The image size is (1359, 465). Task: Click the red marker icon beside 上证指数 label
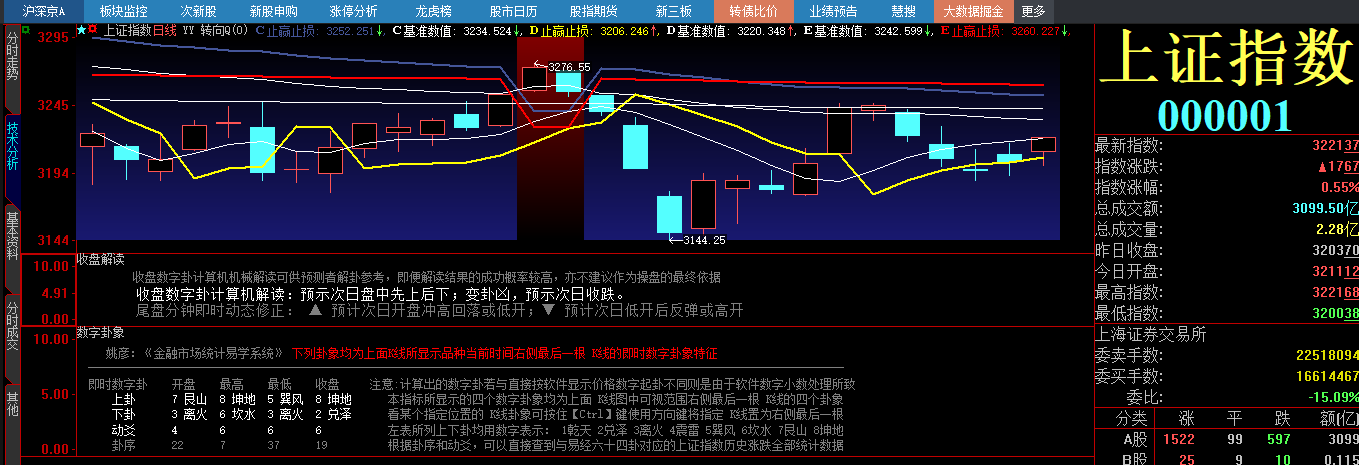click(x=93, y=30)
